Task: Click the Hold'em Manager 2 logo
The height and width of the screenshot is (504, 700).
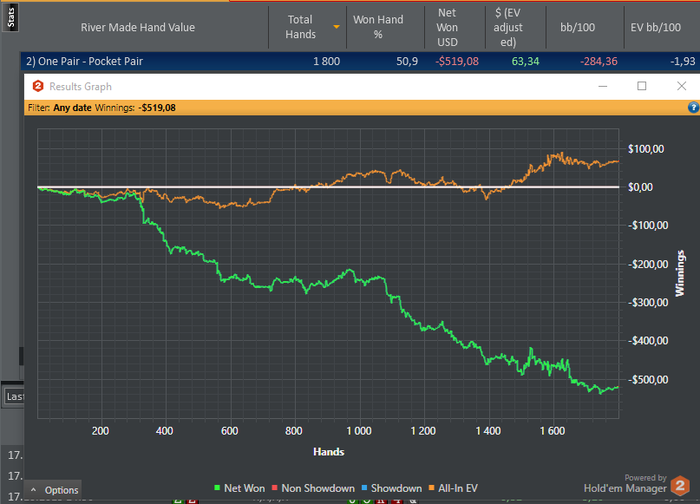Action: tap(680, 486)
